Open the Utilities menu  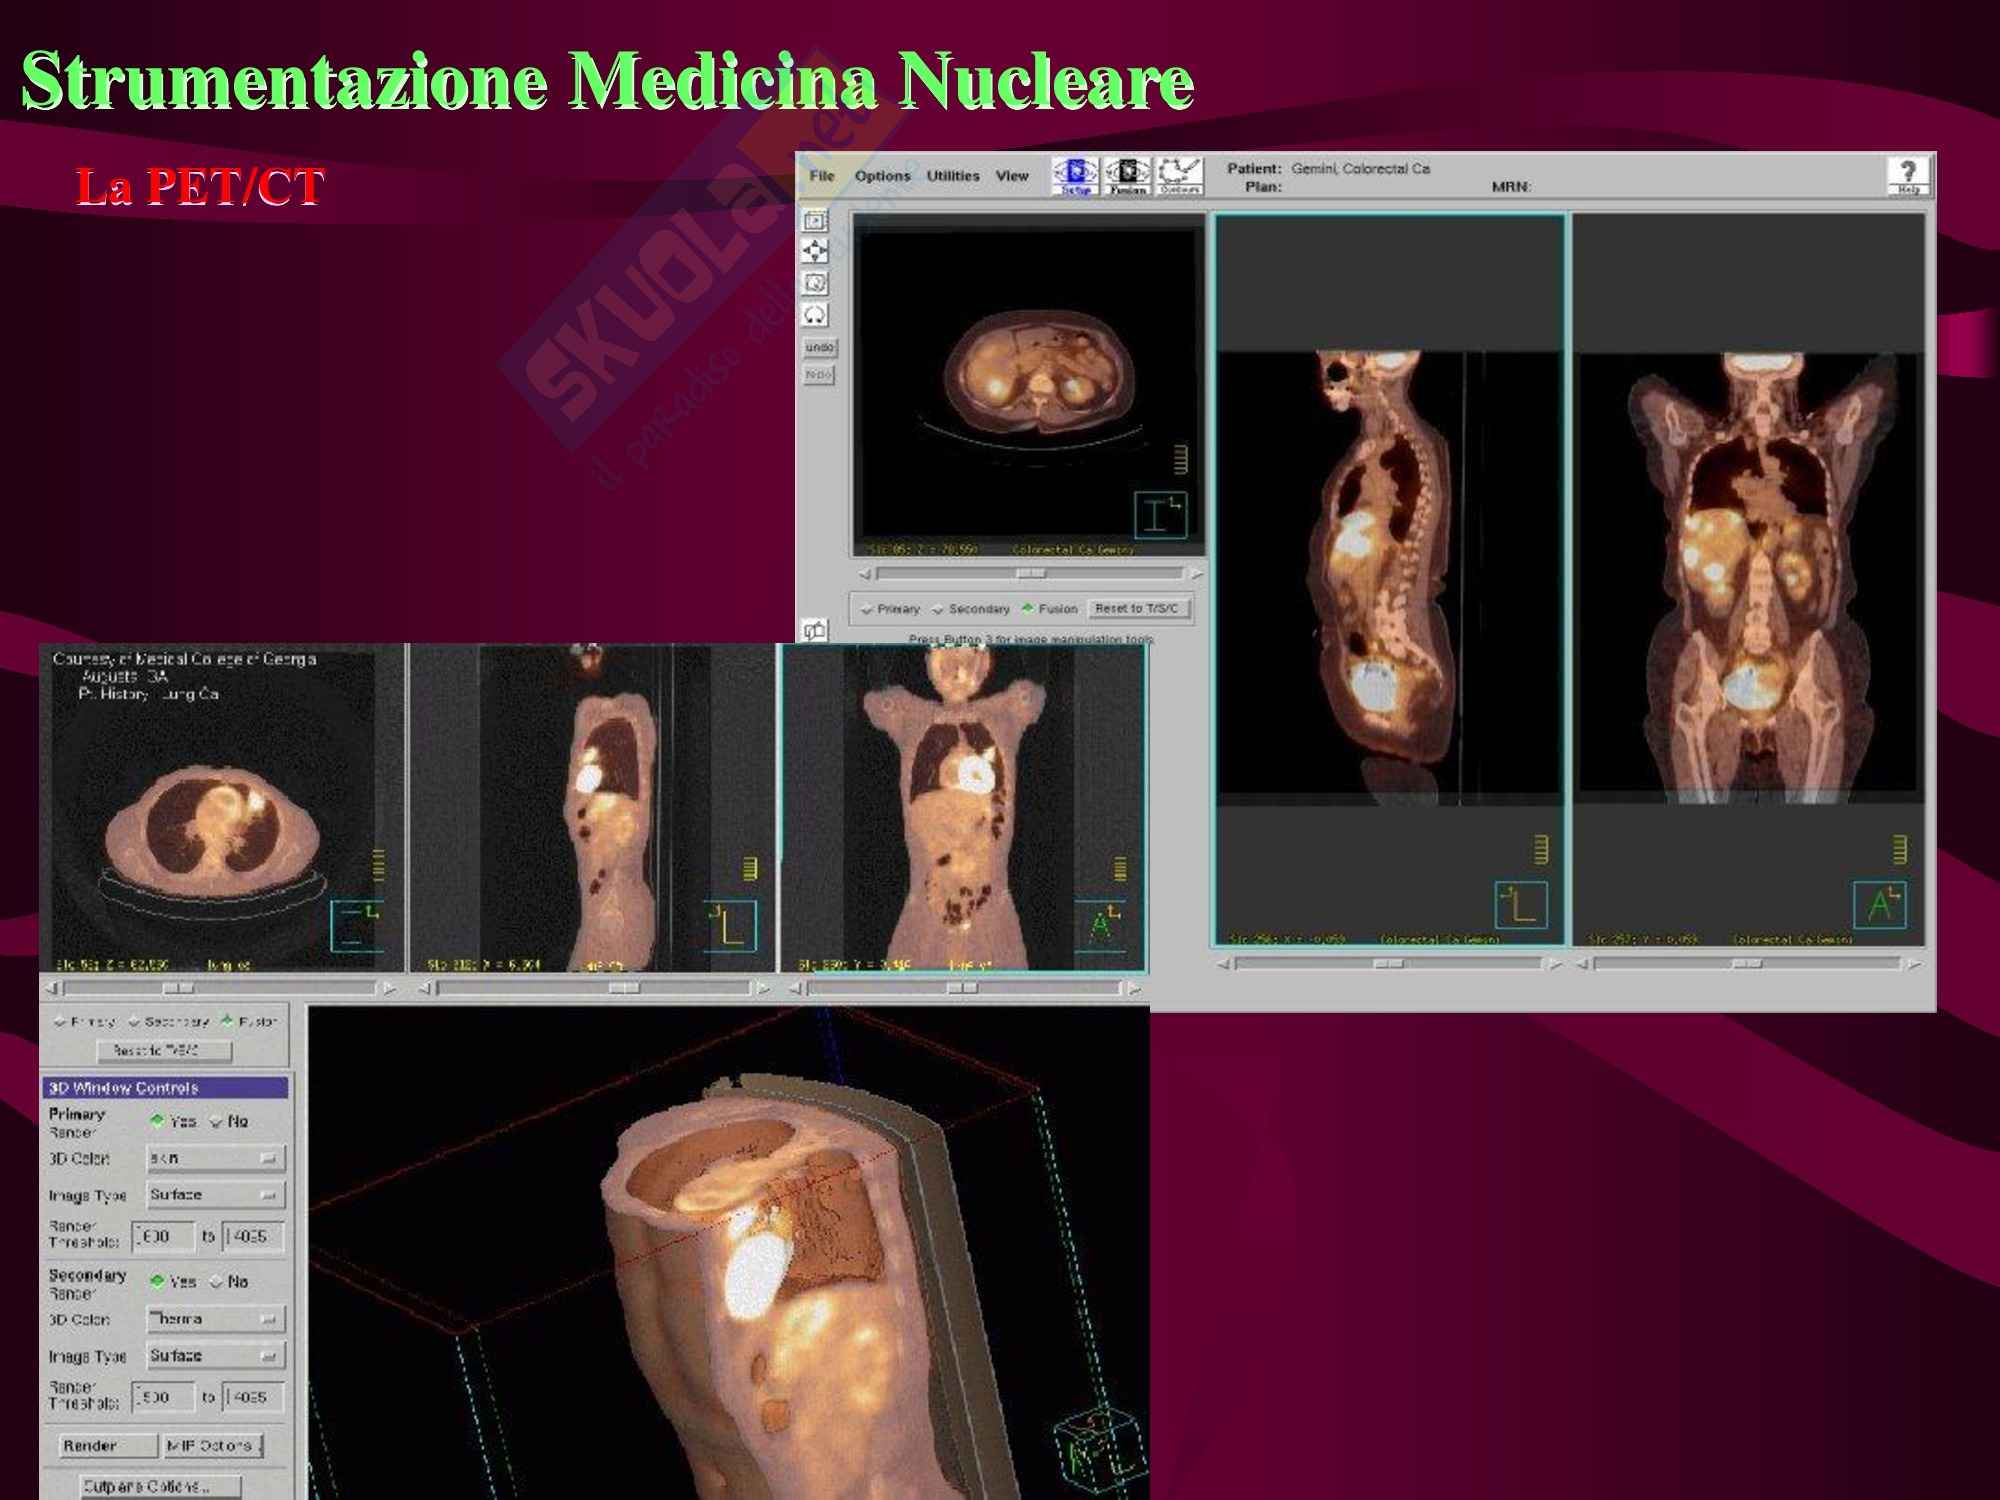[952, 176]
